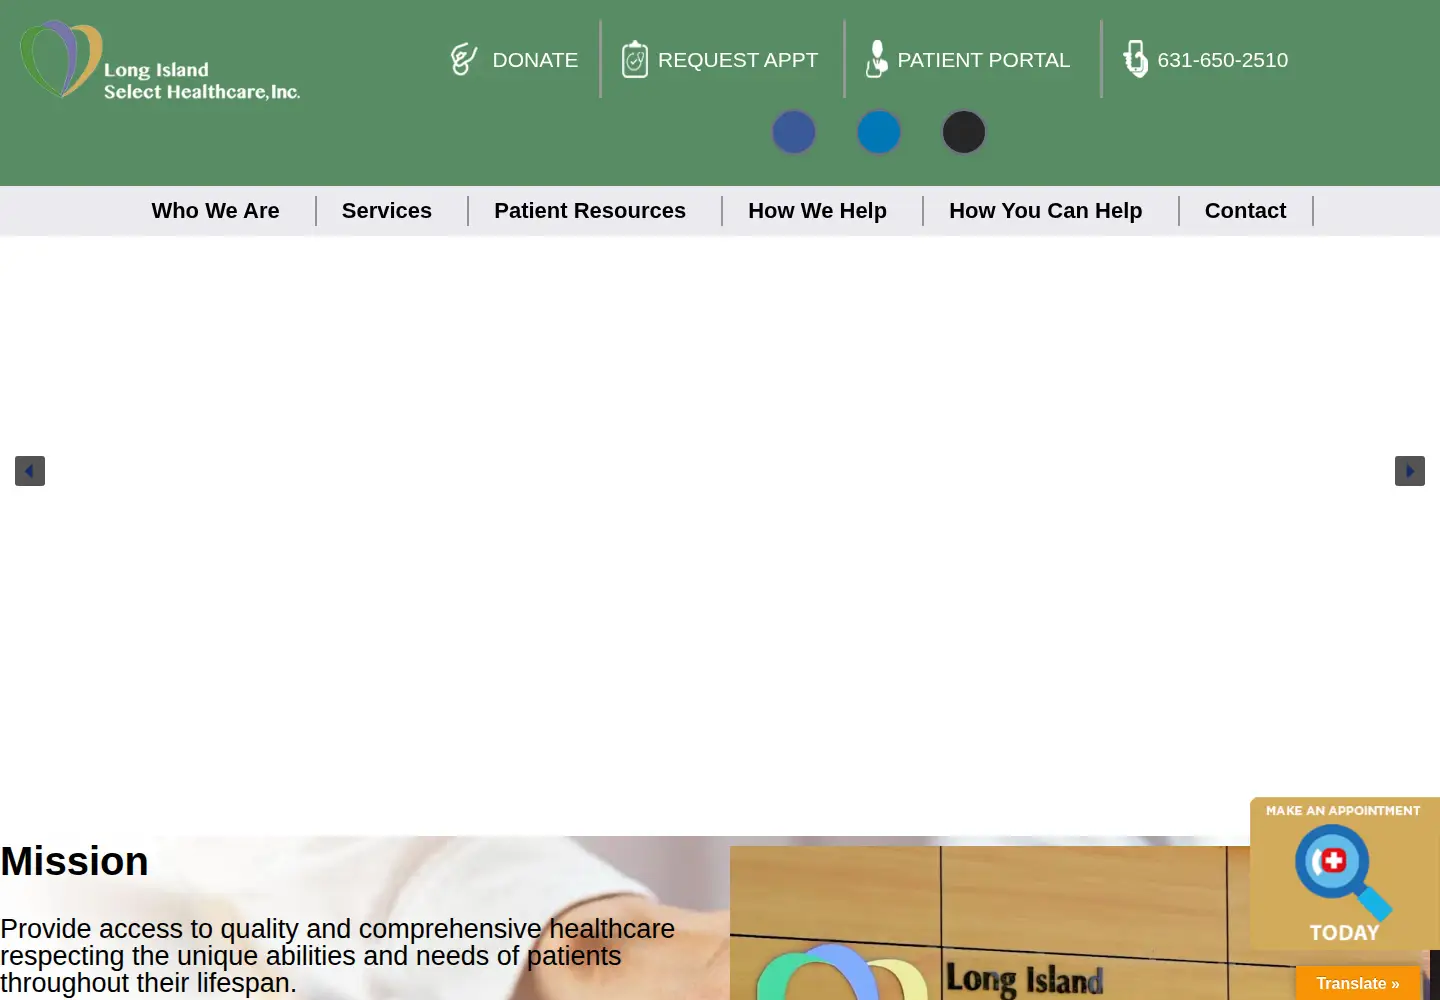The image size is (1440, 1000).
Task: Call the 631-650-2510 phone link
Action: 1223,60
